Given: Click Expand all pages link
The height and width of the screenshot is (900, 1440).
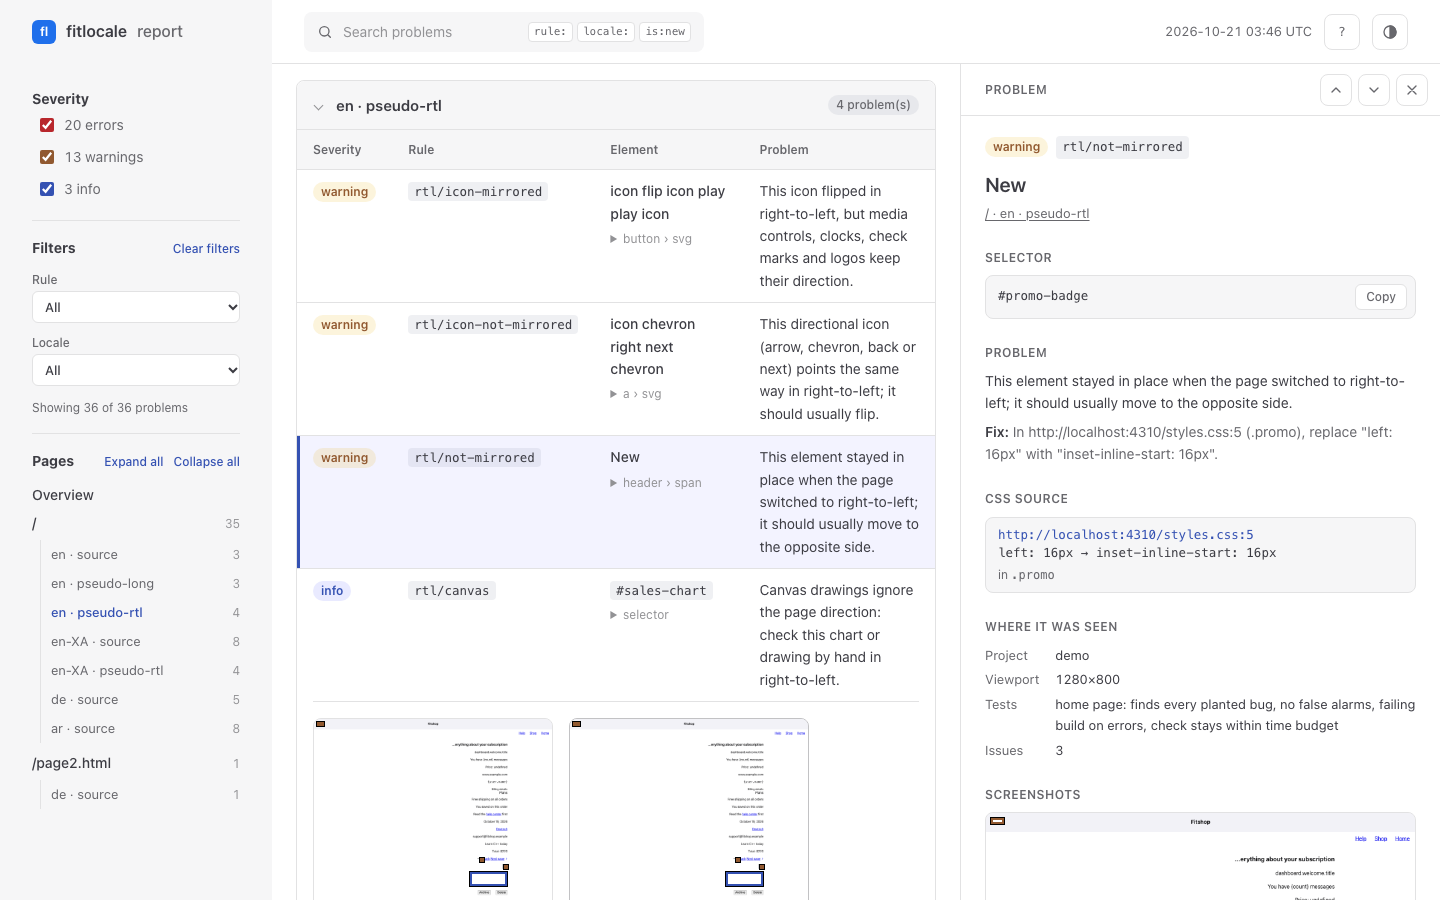Looking at the screenshot, I should [x=133, y=462].
